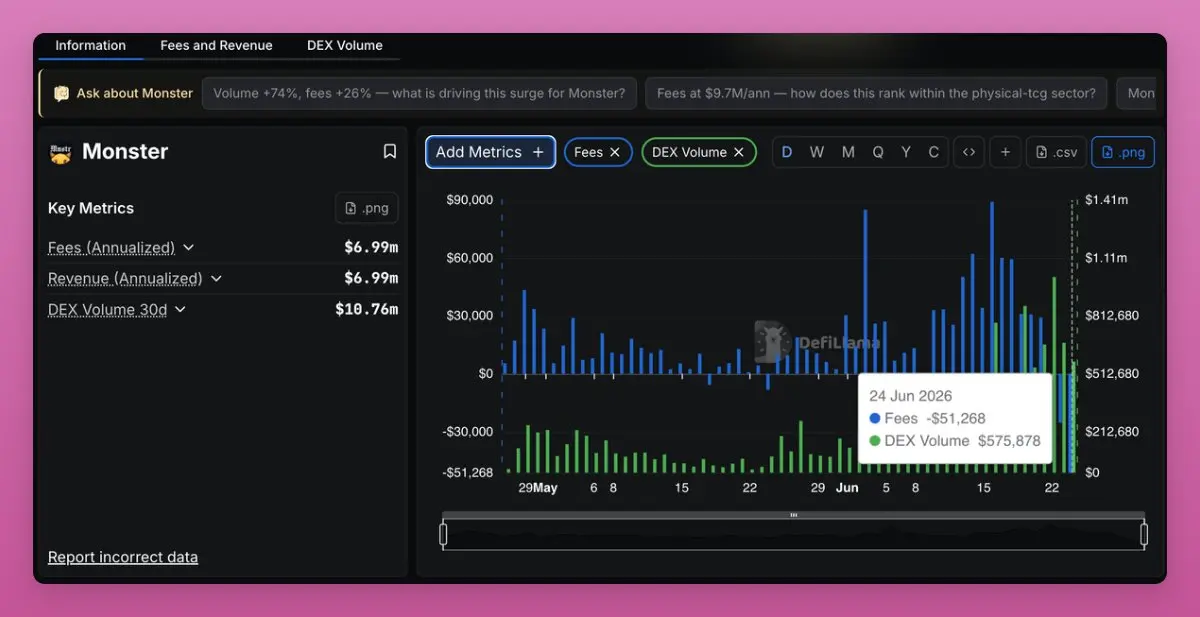Remove the Fees metric chip
This screenshot has height=617, width=1200.
click(615, 152)
